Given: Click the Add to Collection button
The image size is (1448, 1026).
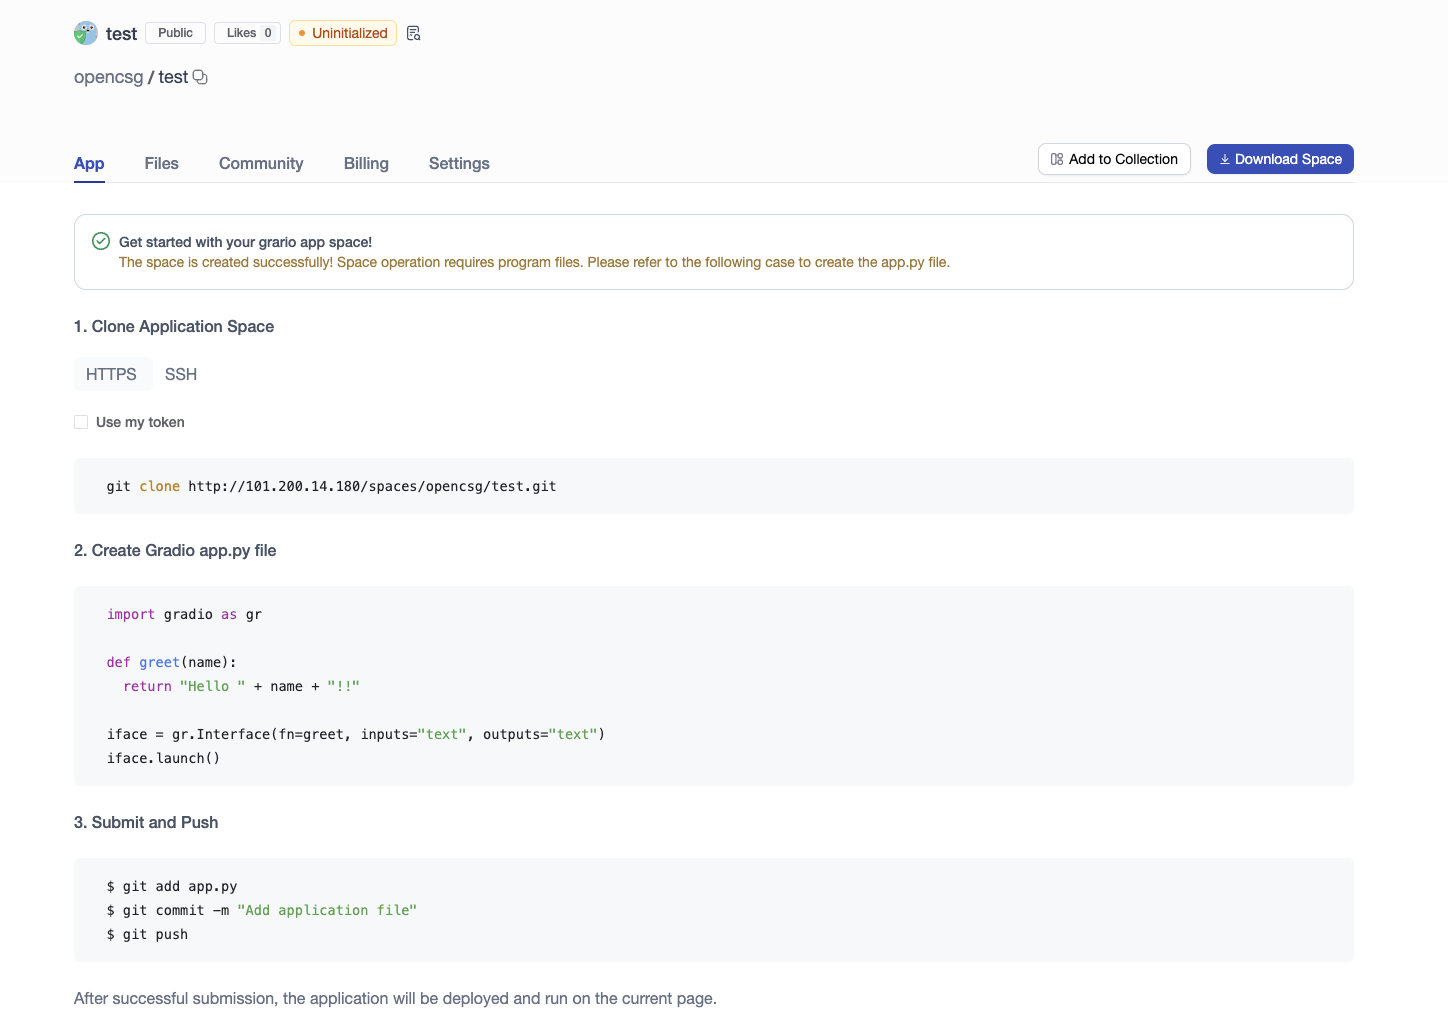Looking at the screenshot, I should pos(1114,159).
